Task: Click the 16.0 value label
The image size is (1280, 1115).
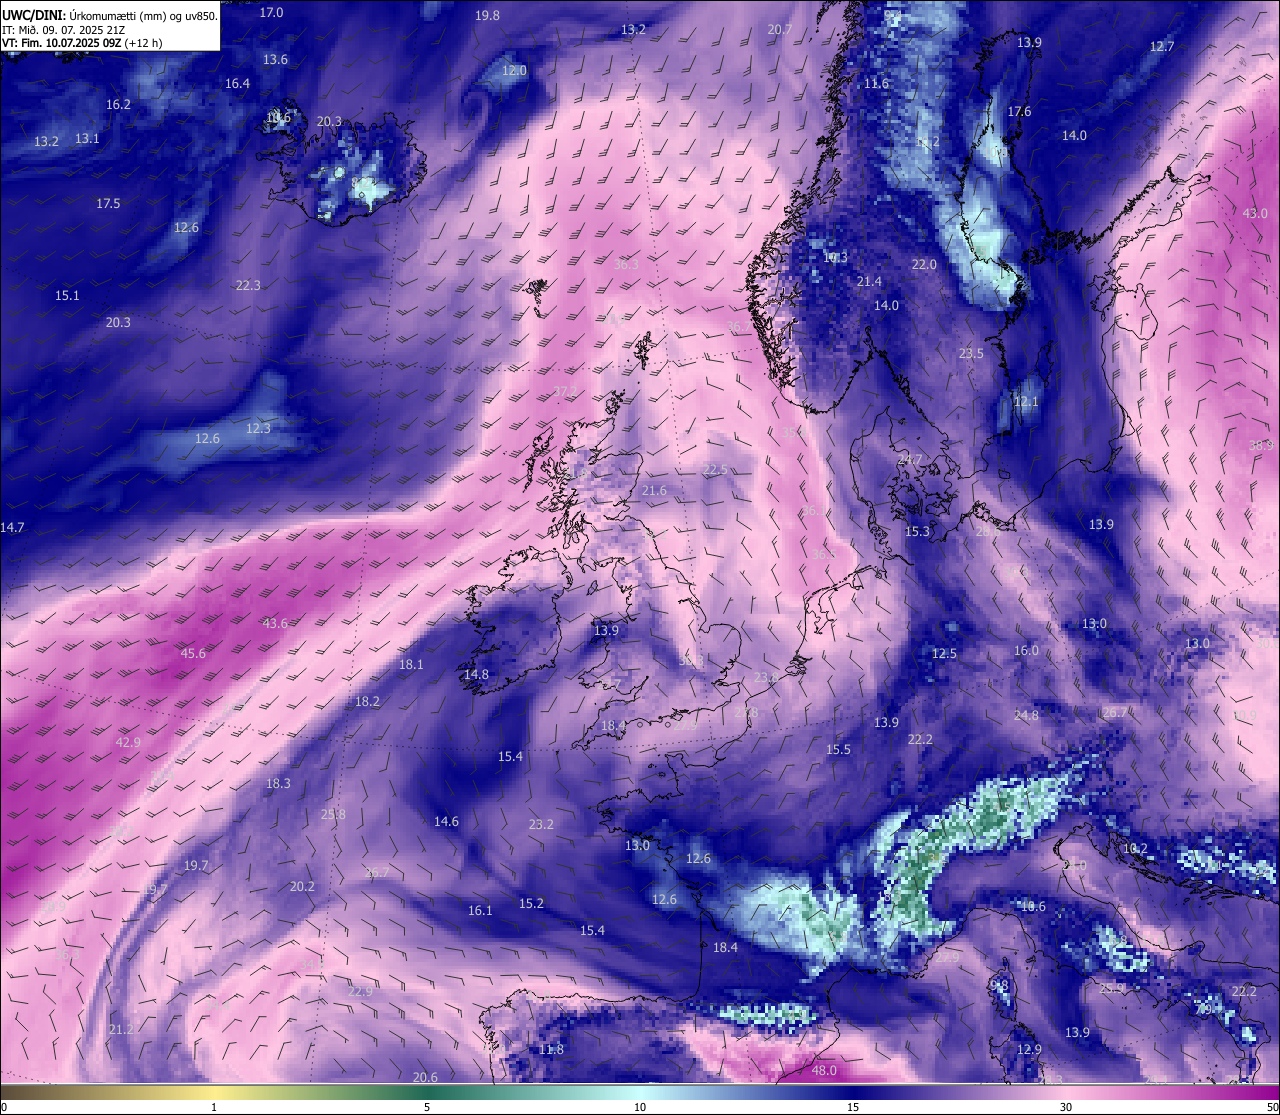Action: point(1026,651)
